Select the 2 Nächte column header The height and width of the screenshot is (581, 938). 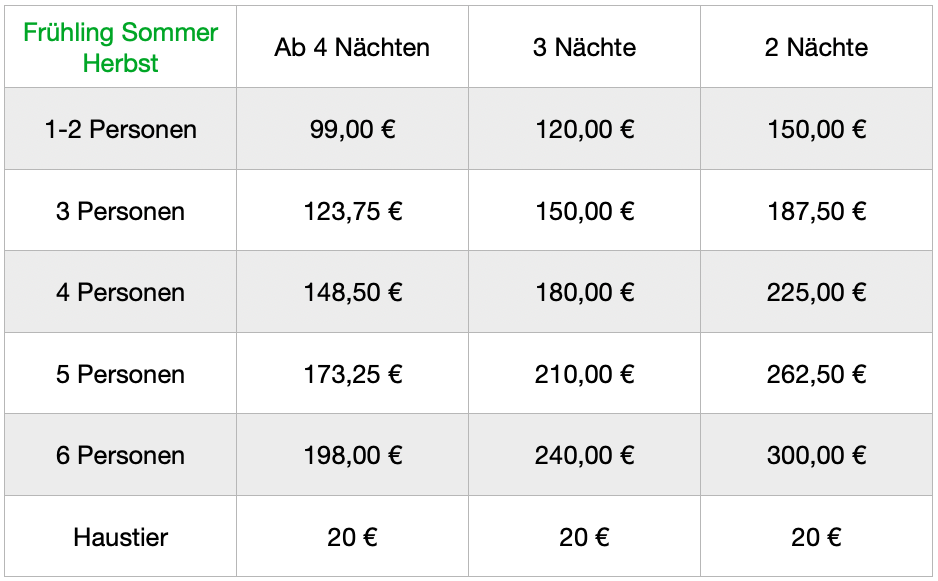(816, 47)
